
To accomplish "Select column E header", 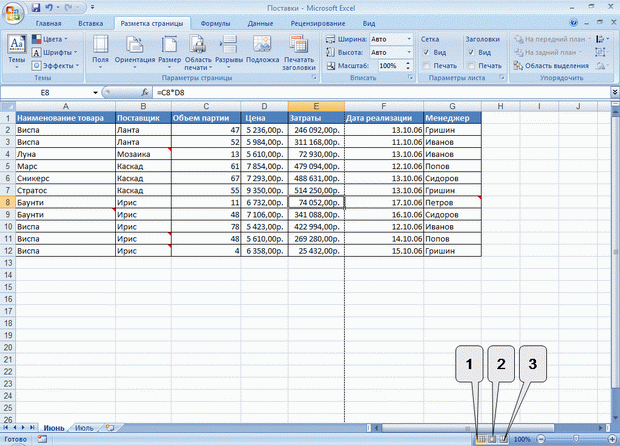I will 316,106.
